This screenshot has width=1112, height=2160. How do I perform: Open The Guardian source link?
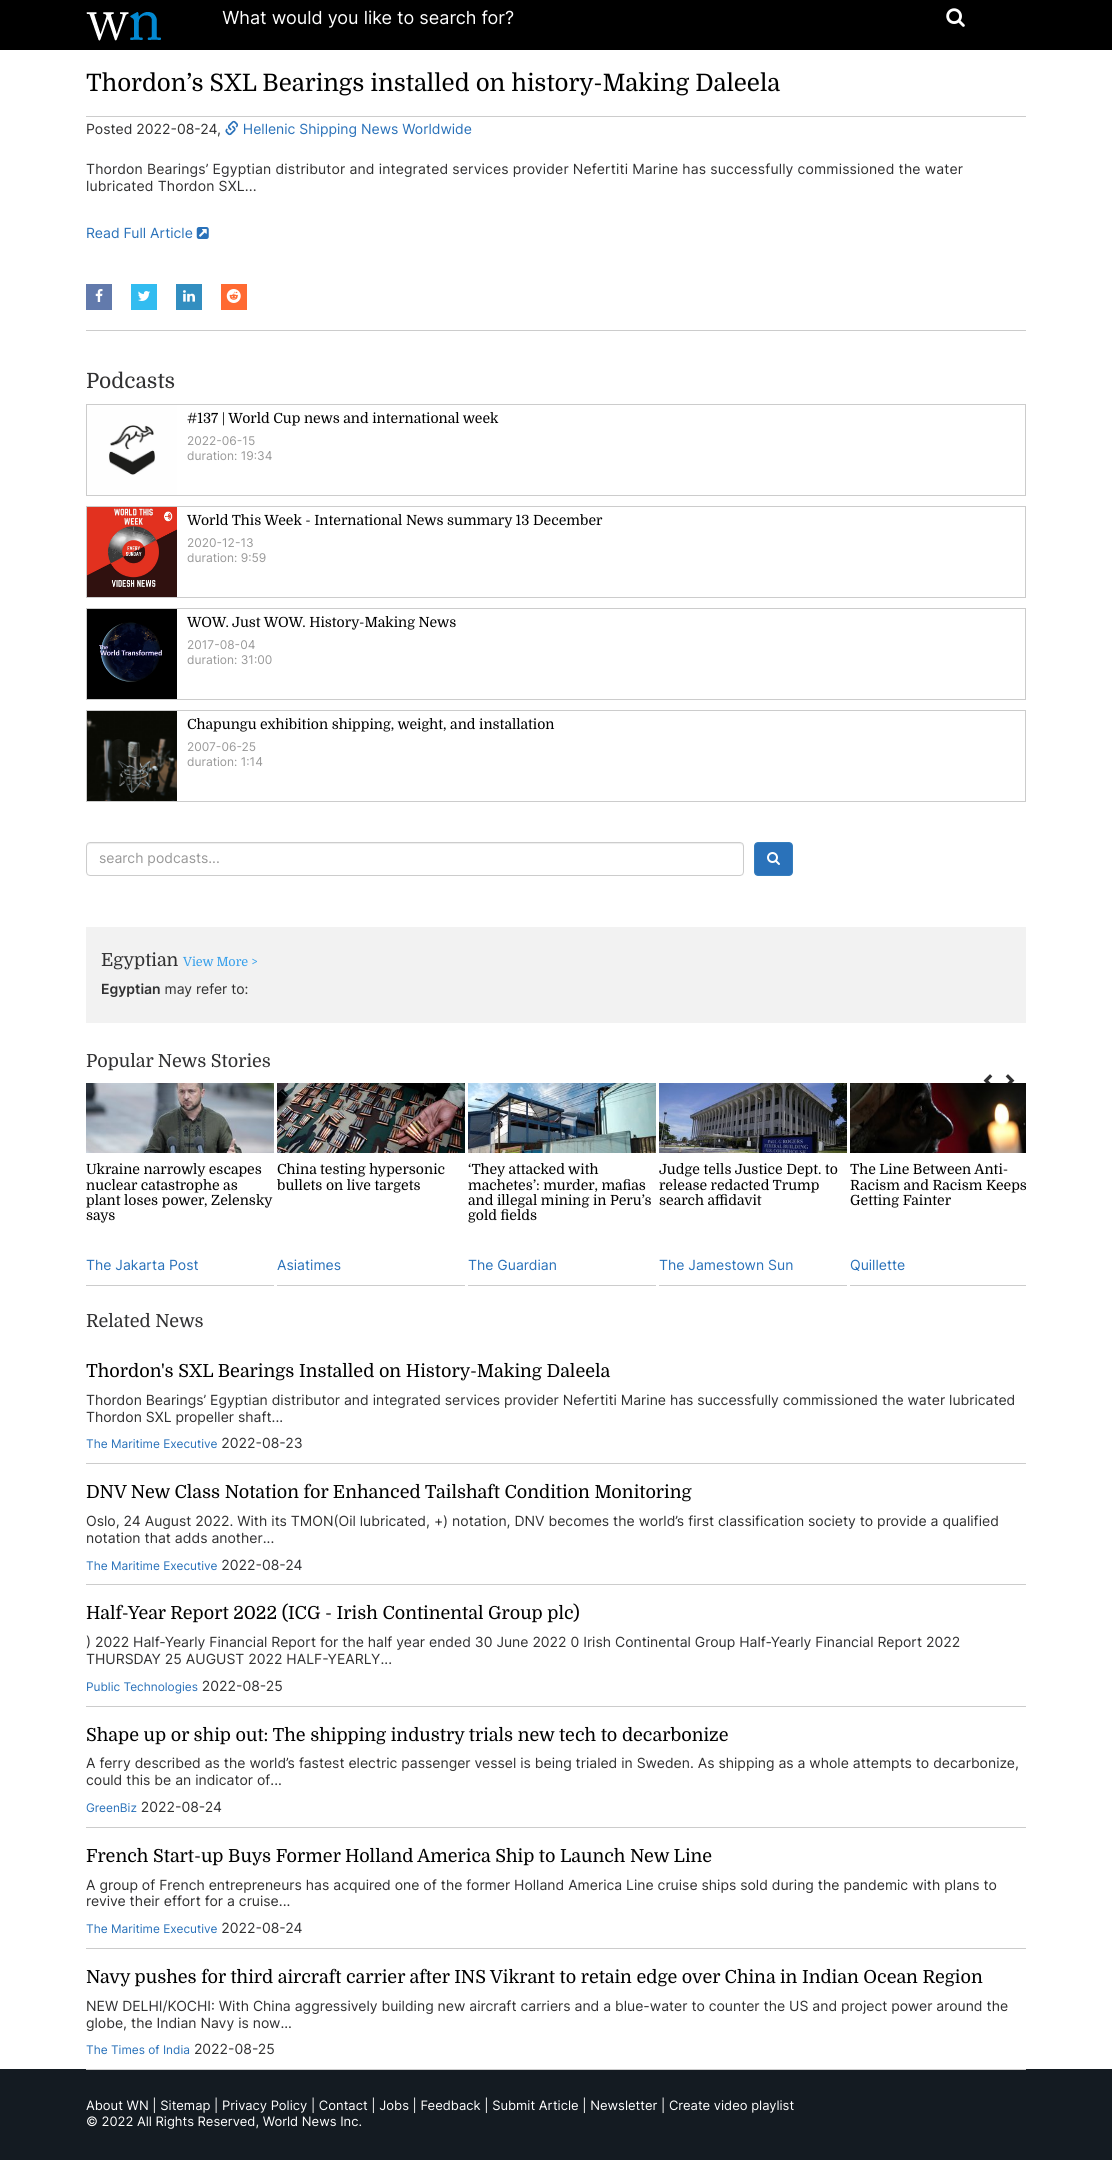(512, 1265)
